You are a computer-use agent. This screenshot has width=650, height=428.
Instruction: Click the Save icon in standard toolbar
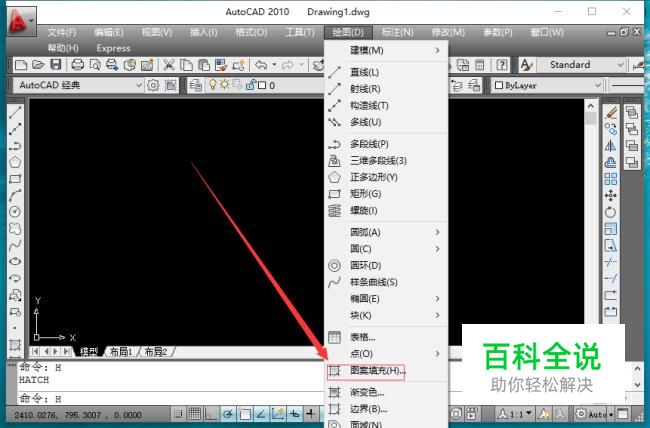56,64
